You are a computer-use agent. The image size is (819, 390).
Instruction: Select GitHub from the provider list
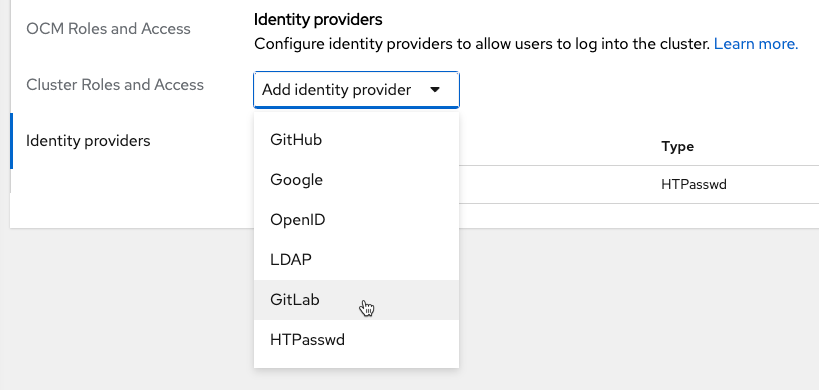pos(356,140)
